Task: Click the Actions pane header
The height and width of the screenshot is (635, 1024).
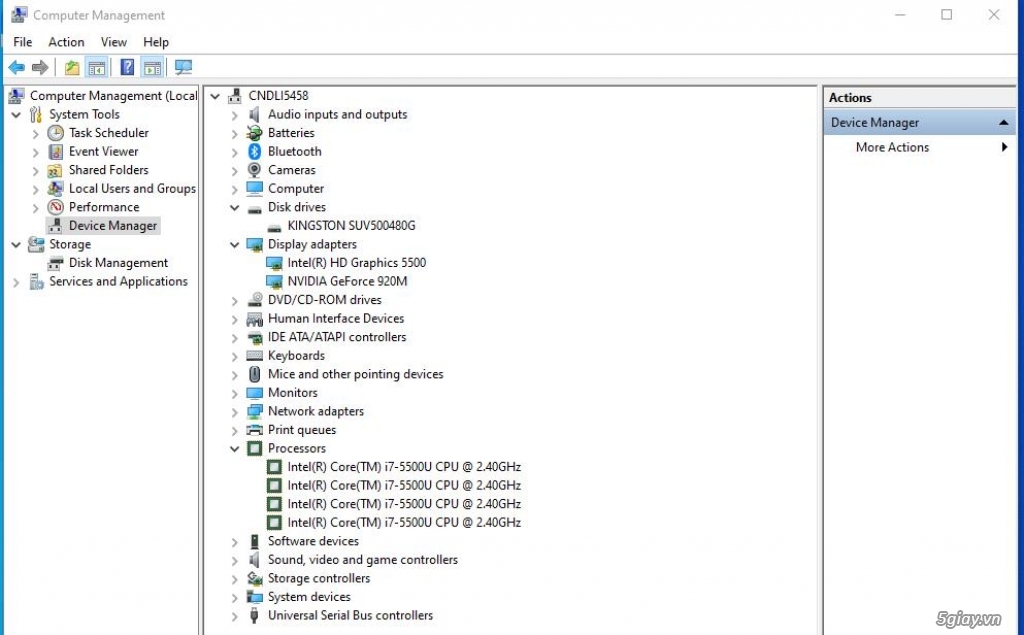Action: tap(920, 98)
